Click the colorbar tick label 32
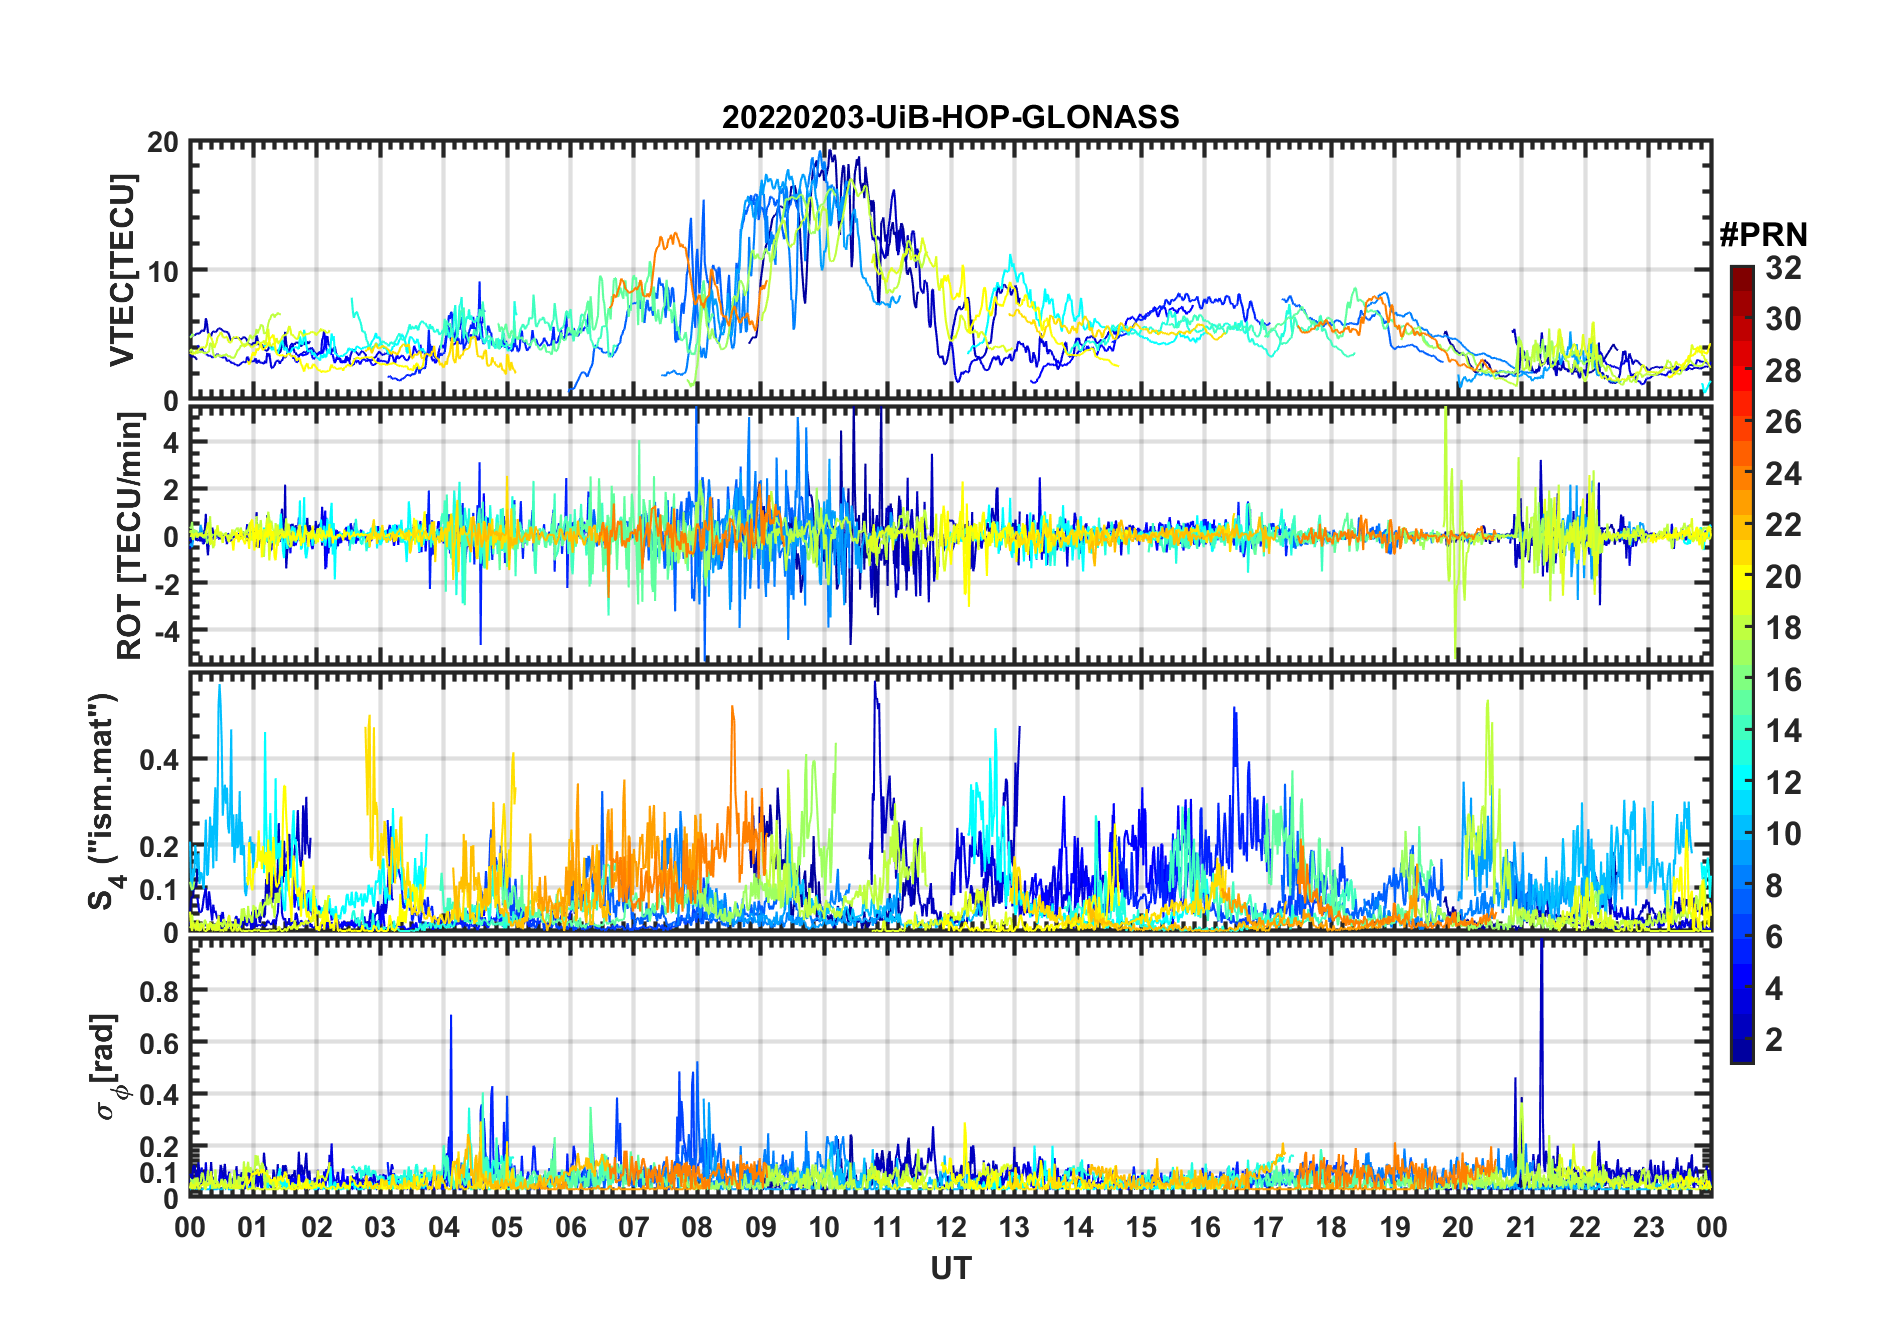This screenshot has width=1902, height=1330. [x=1783, y=268]
